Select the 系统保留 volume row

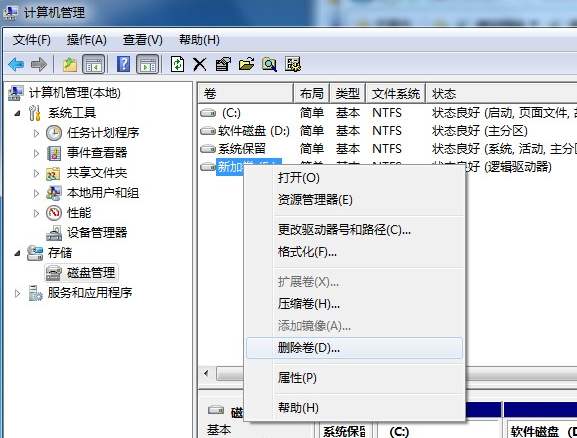(388, 149)
